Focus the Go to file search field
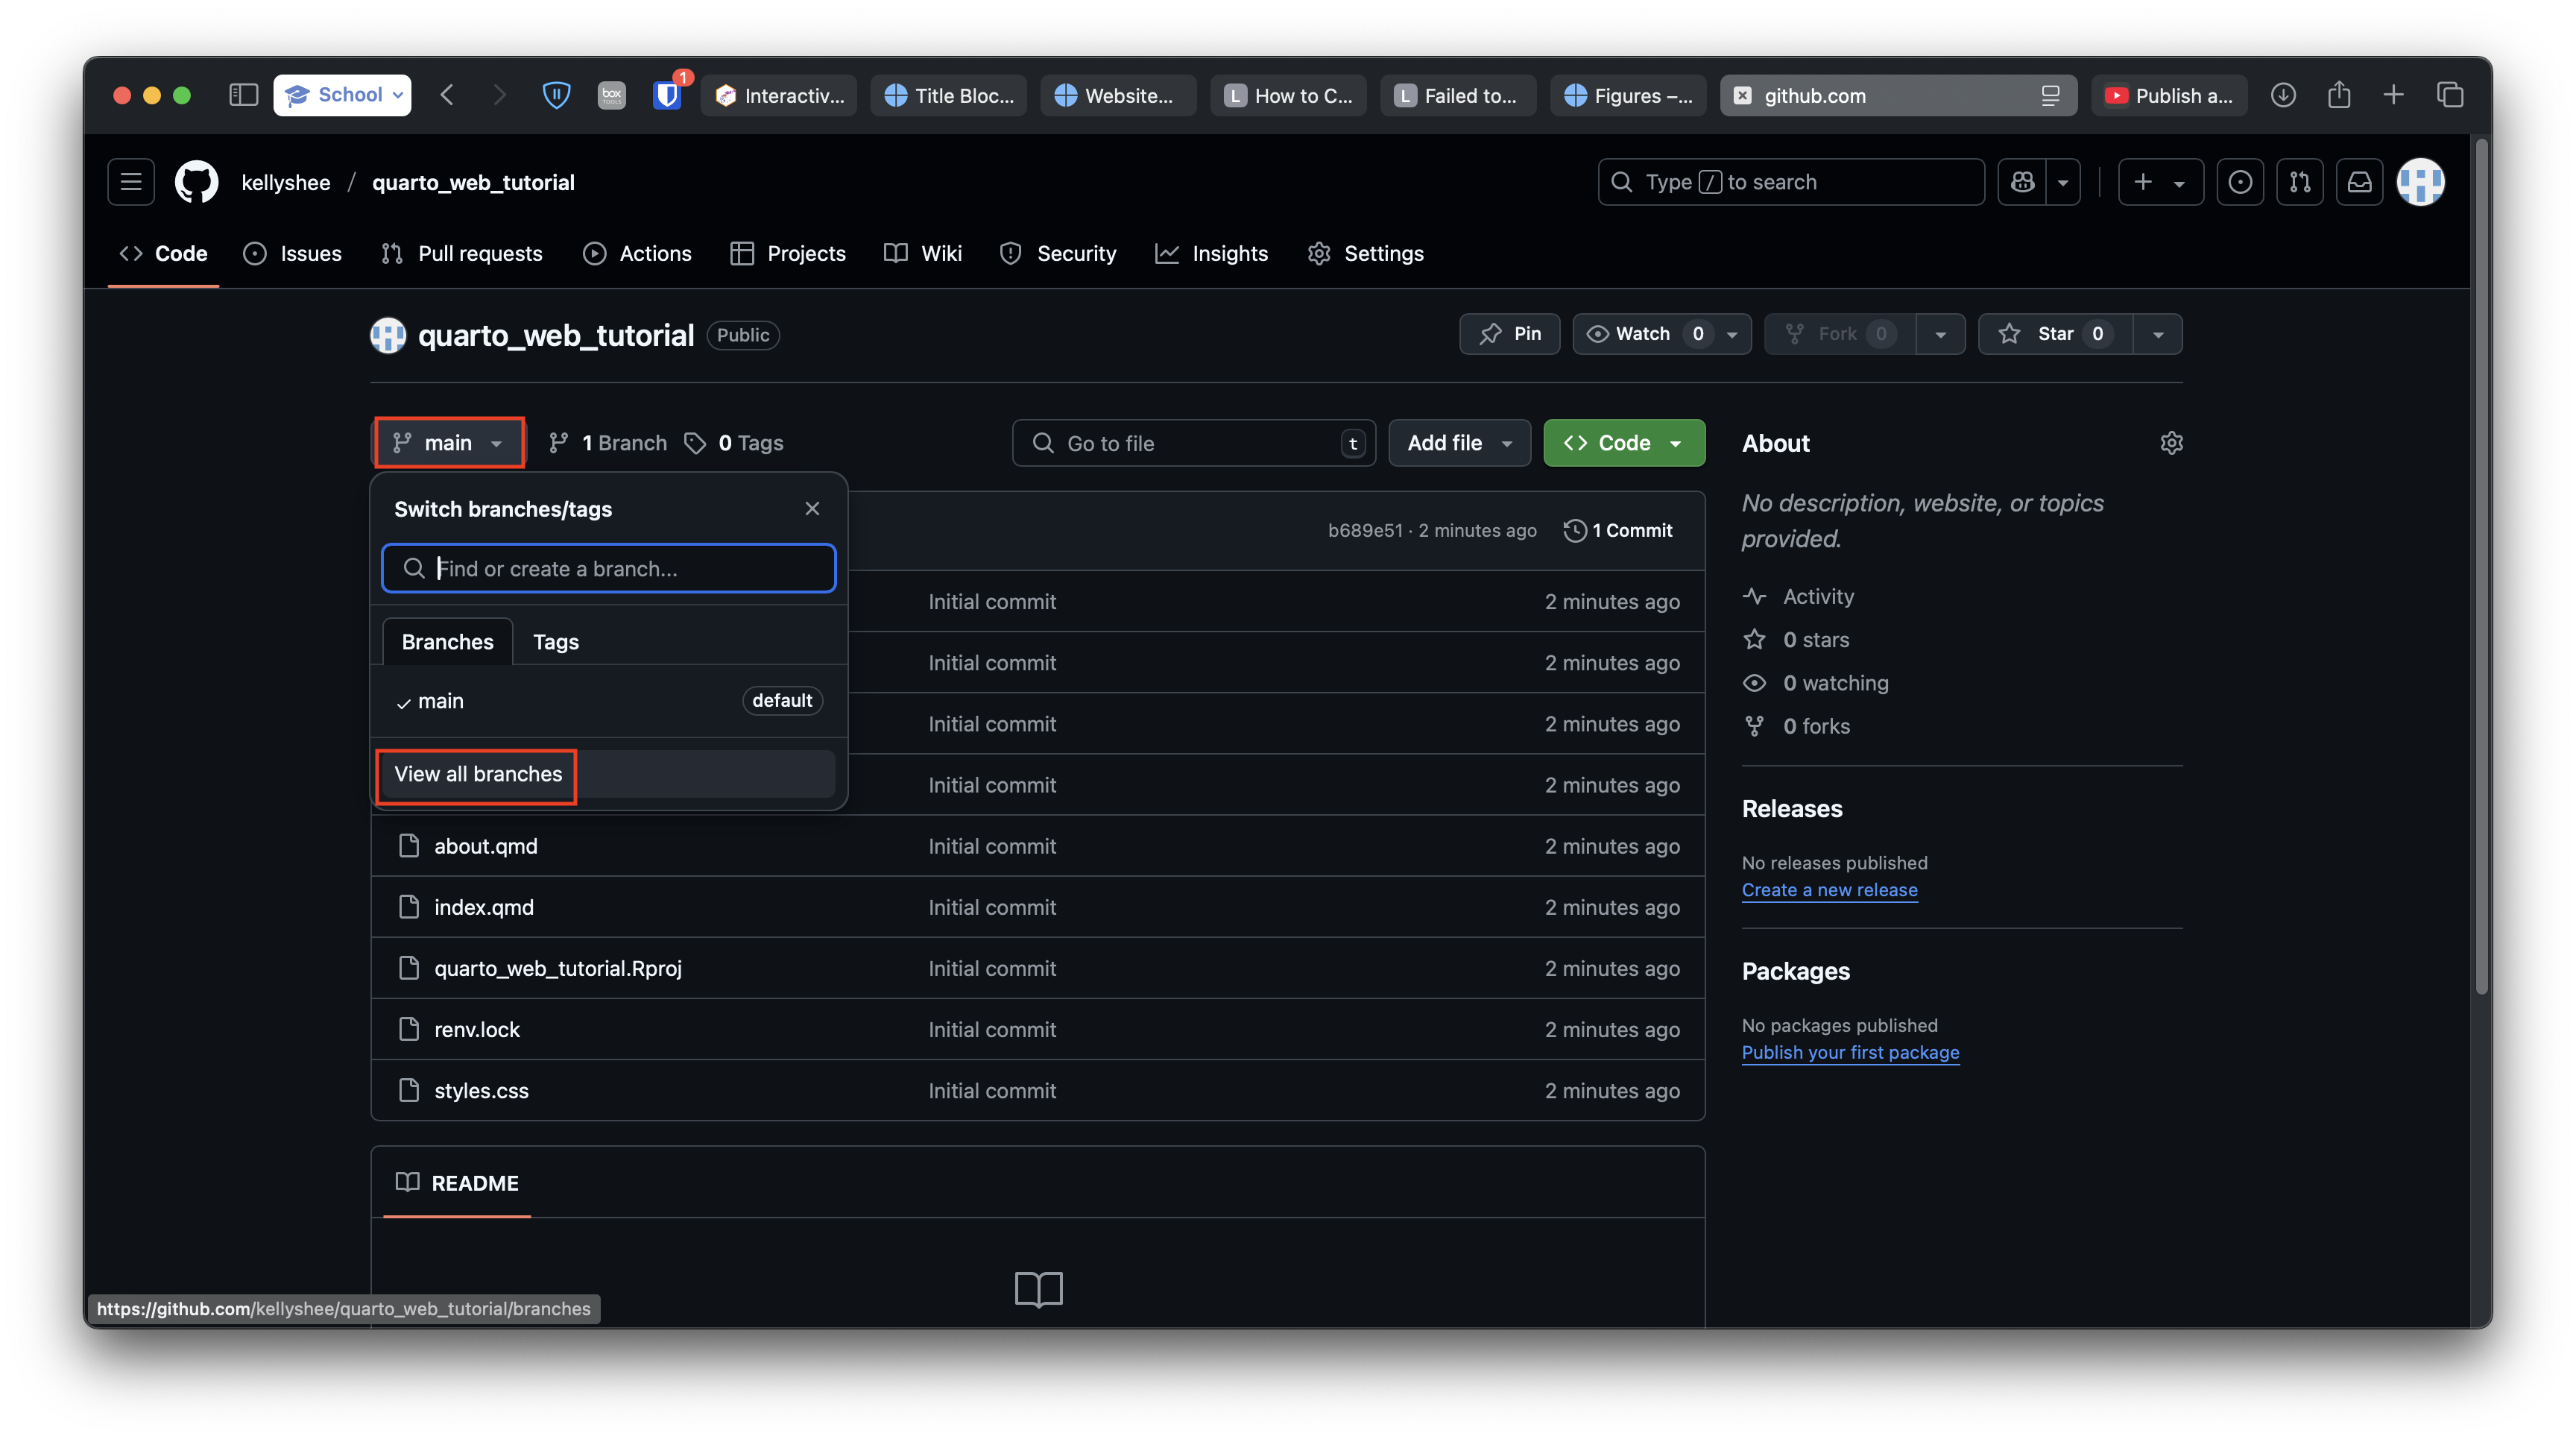The width and height of the screenshot is (2576, 1439). (1194, 443)
